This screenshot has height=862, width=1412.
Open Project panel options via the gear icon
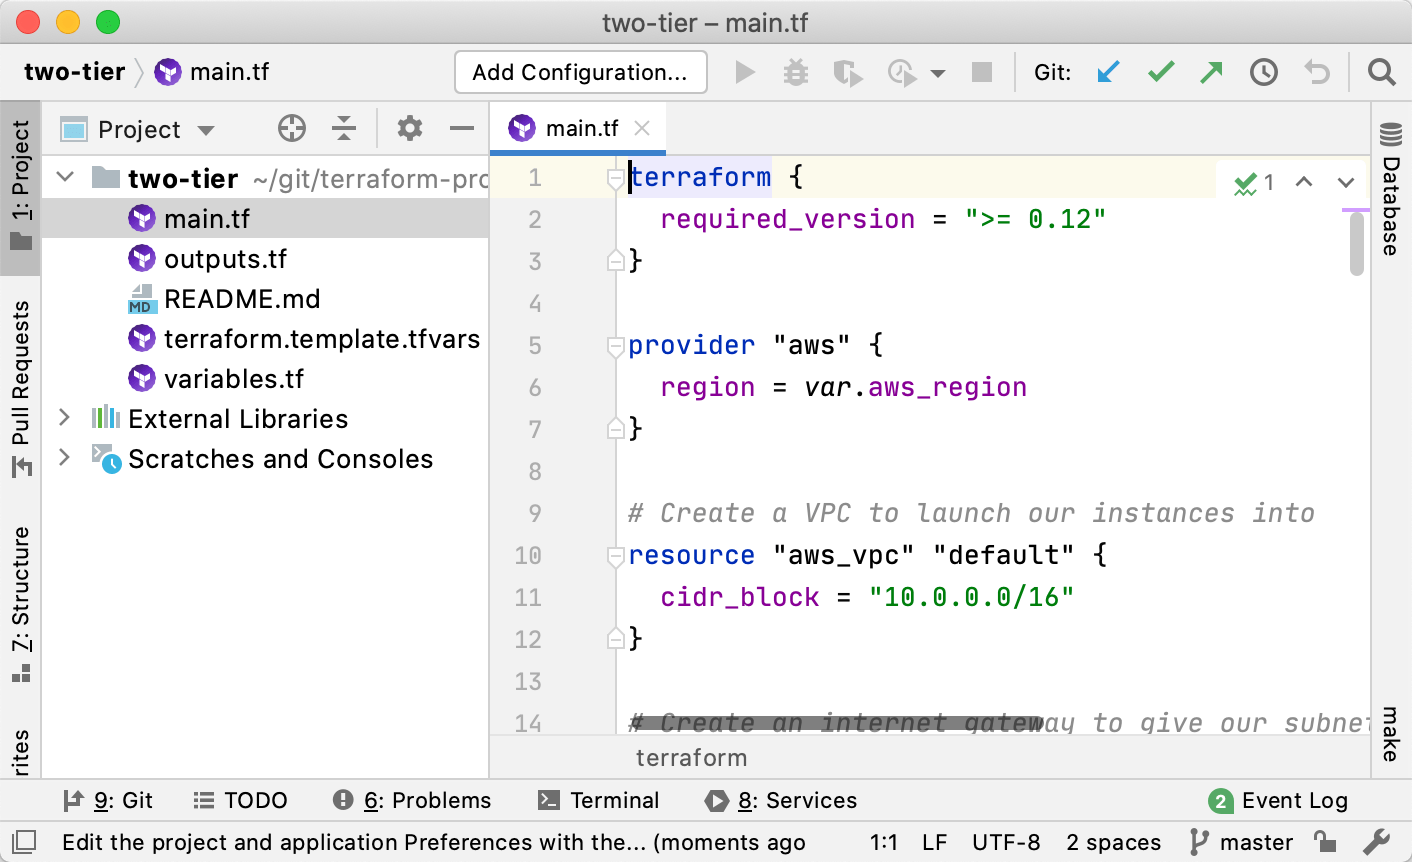(x=408, y=128)
